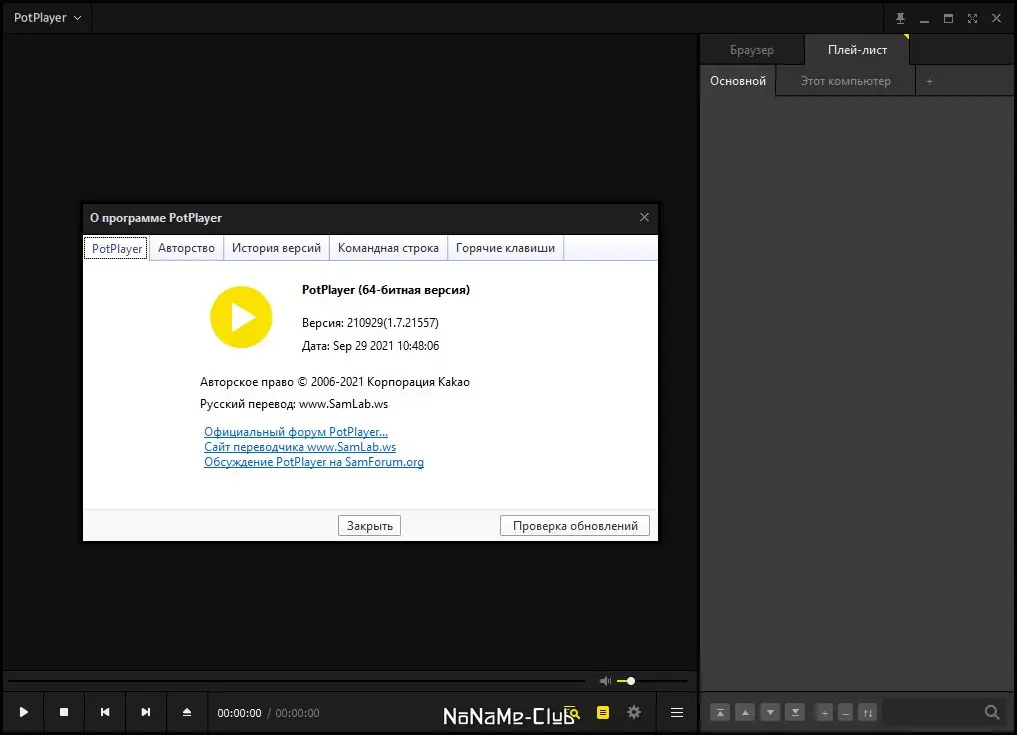This screenshot has width=1017, height=735.
Task: Toggle the yellow playlist panel icon
Action: pyautogui.click(x=603, y=712)
